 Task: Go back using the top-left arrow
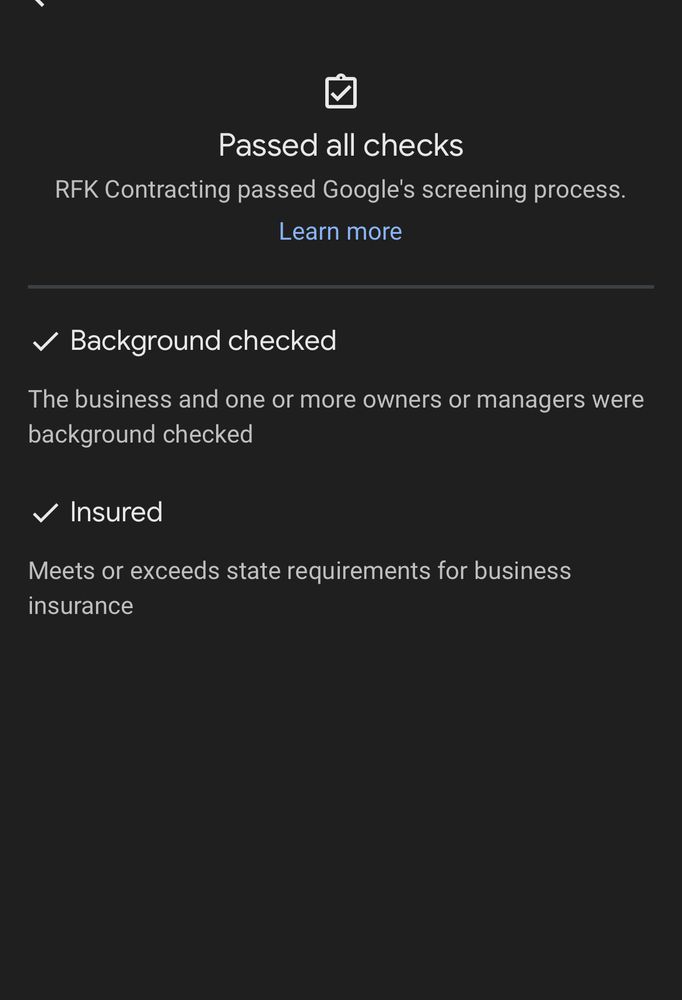pos(38,3)
